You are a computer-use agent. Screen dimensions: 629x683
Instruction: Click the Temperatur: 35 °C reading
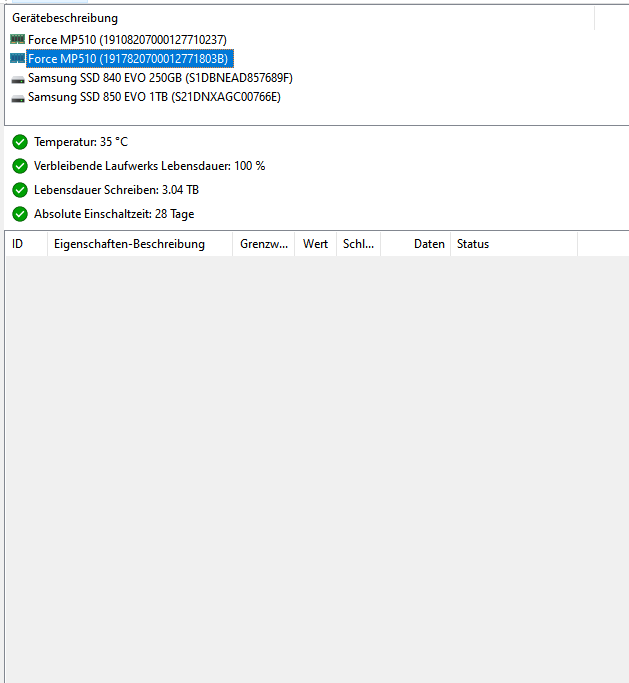pyautogui.click(x=81, y=142)
